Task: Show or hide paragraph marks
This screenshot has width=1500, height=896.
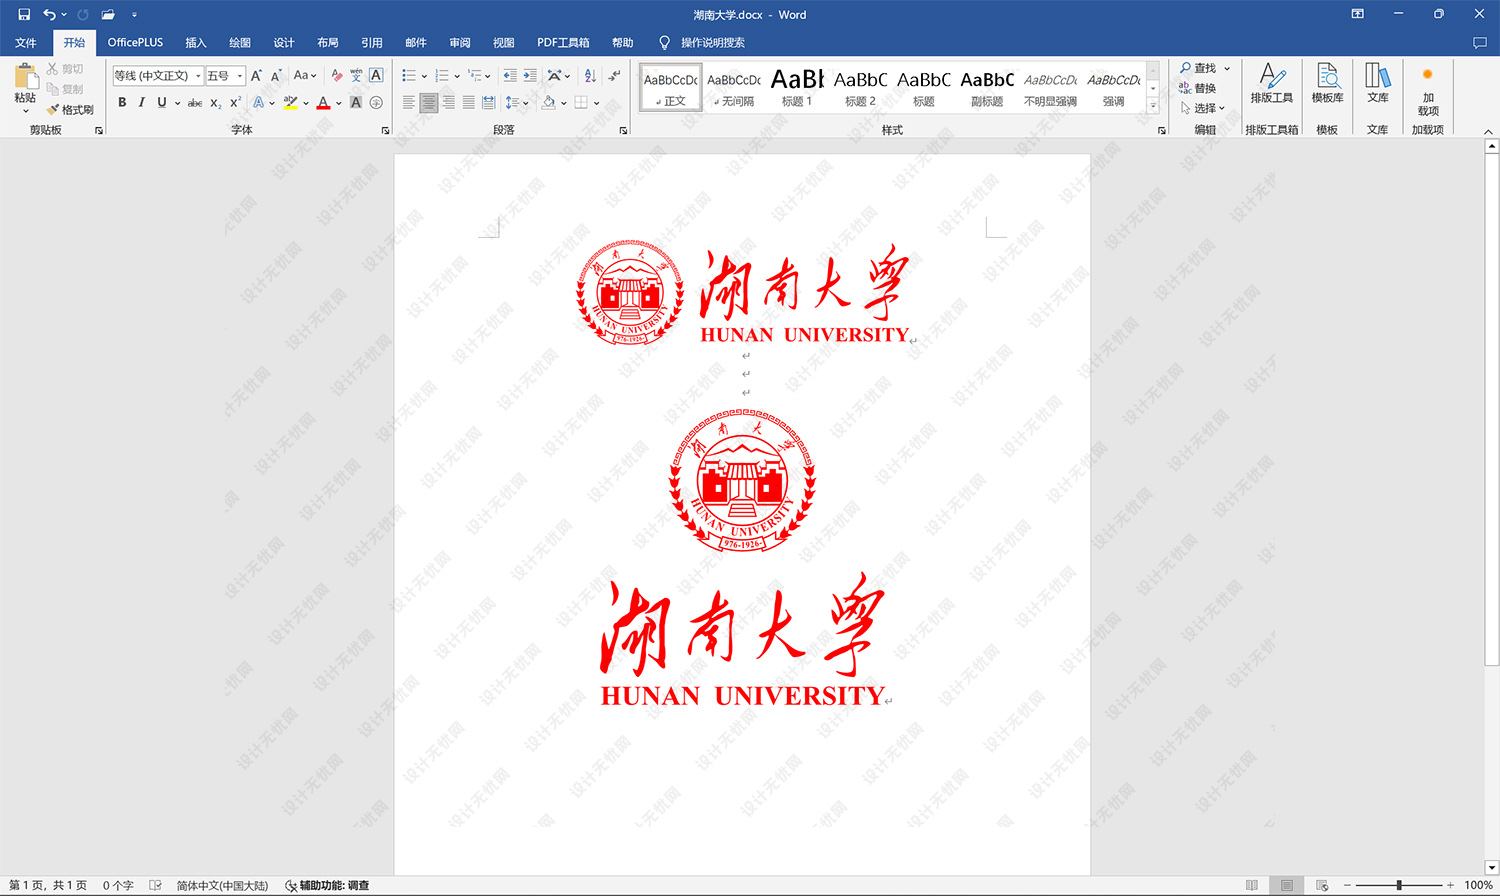Action: (x=615, y=76)
